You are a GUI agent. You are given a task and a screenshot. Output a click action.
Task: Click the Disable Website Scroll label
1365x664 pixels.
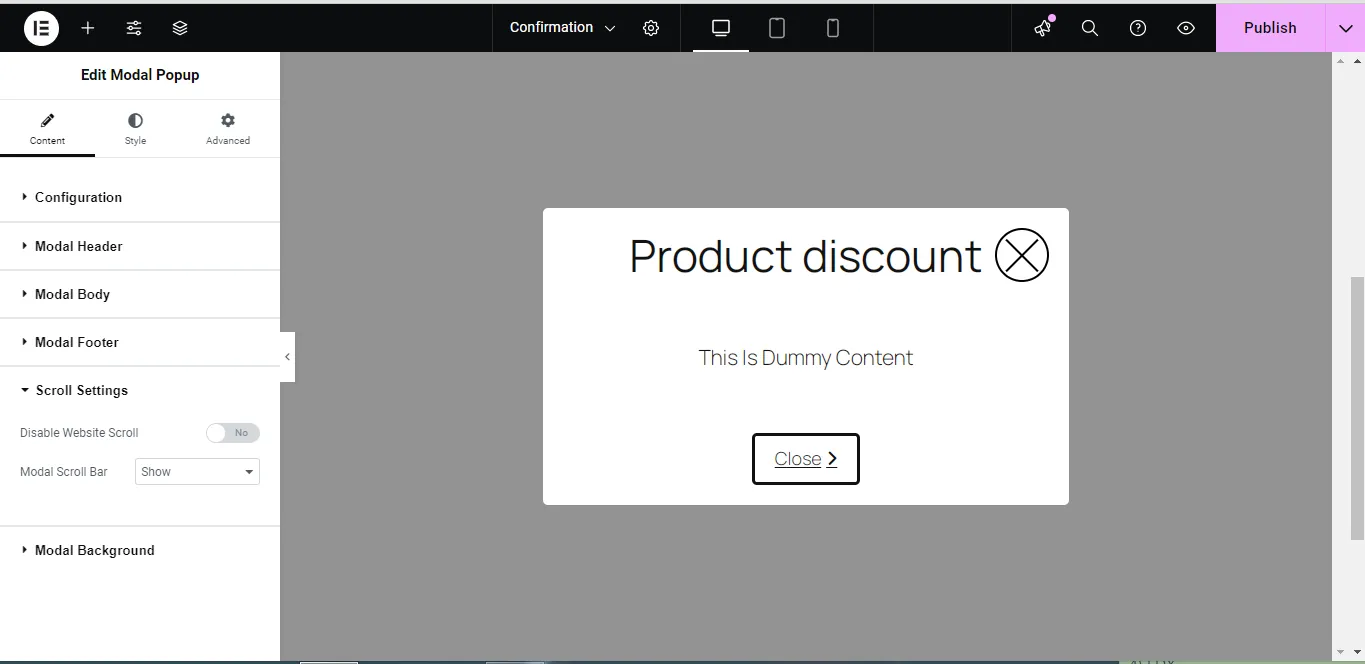coord(79,433)
